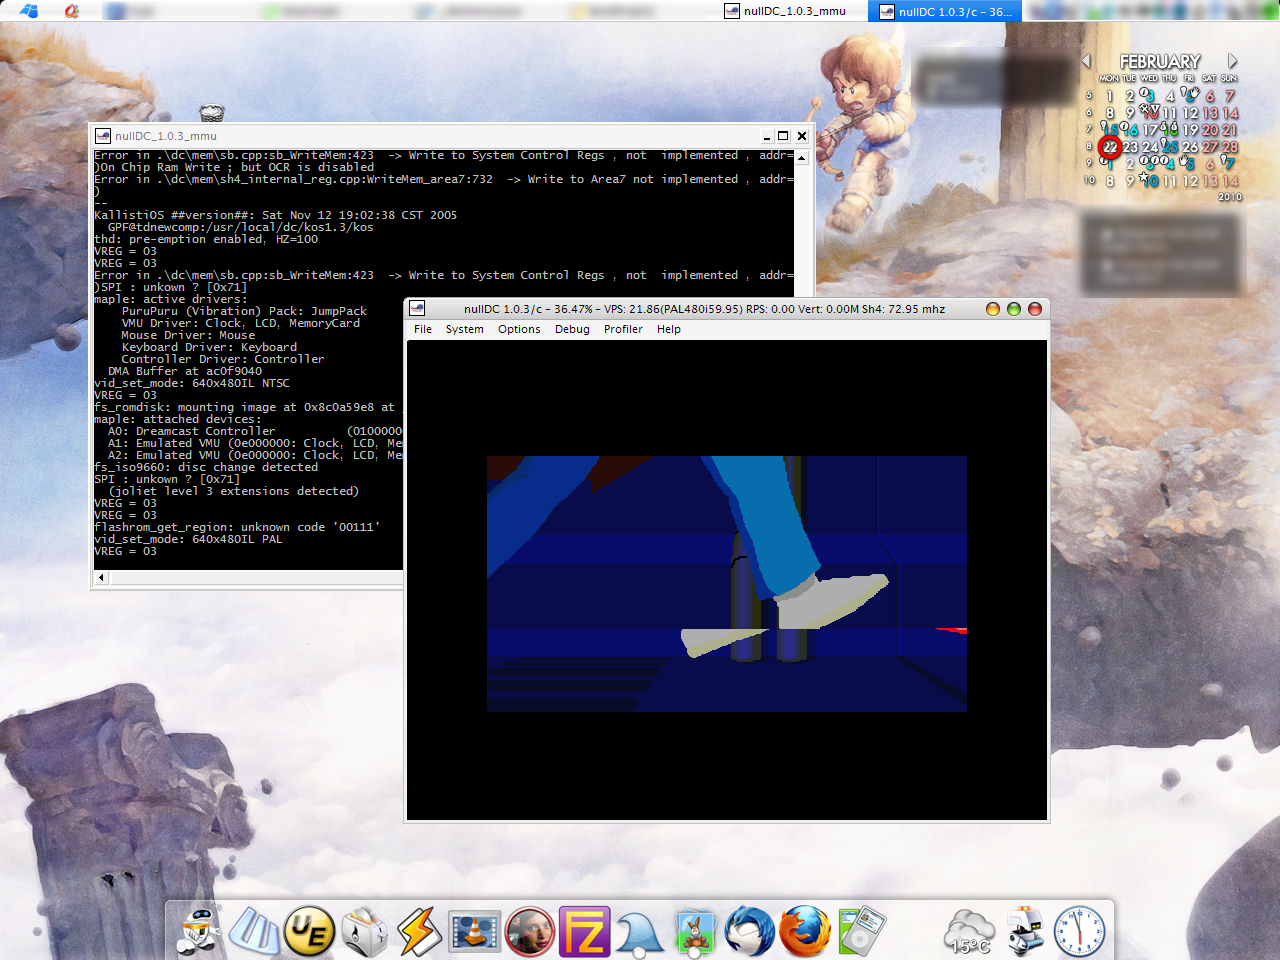Go to previous month in calendar widget
Screen dimensions: 1280x960
[1087, 61]
